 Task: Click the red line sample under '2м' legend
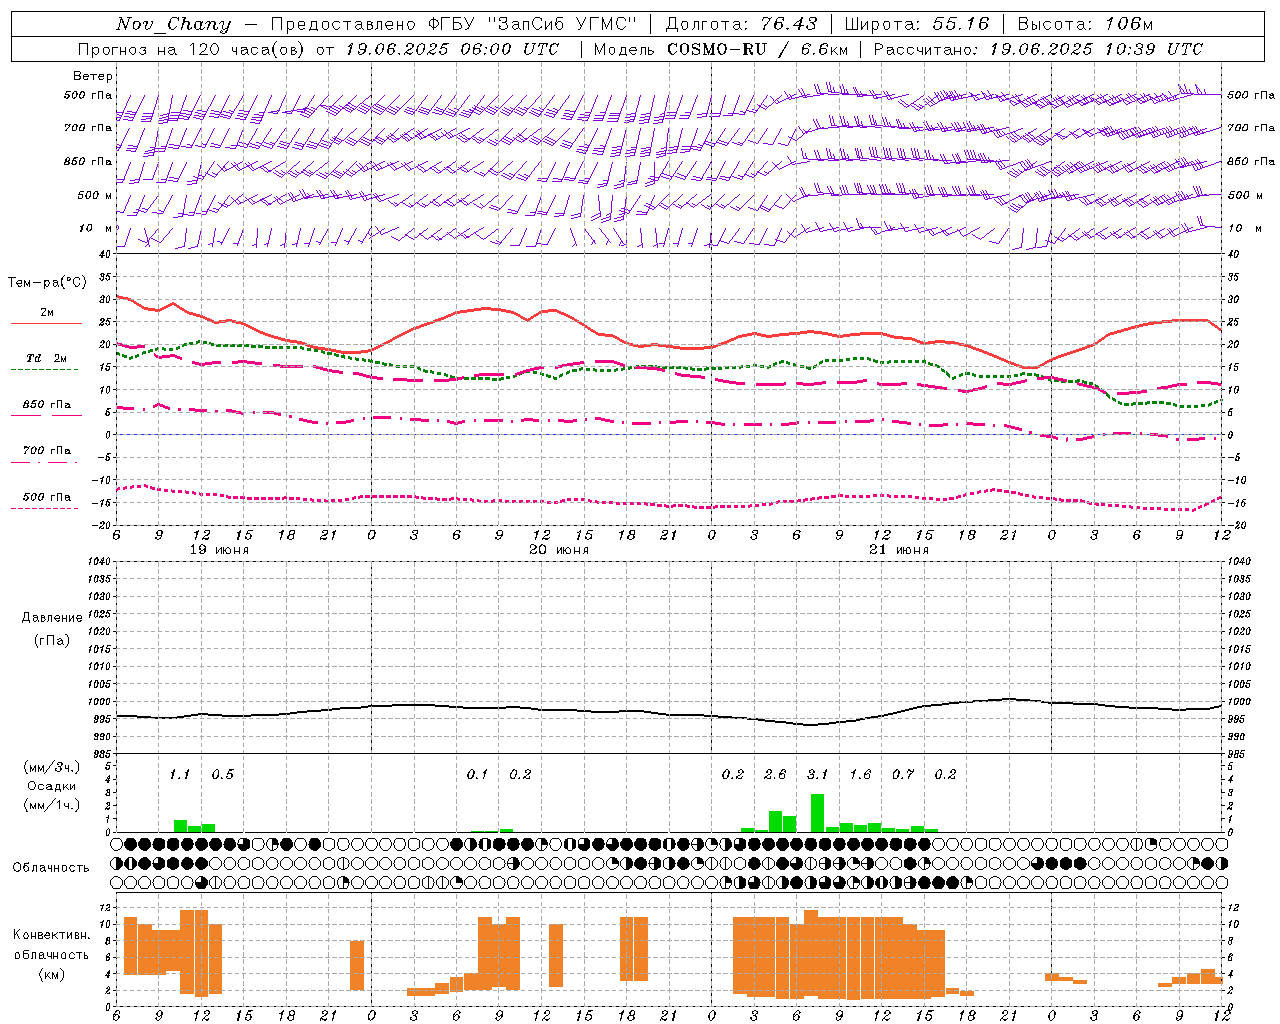46,324
